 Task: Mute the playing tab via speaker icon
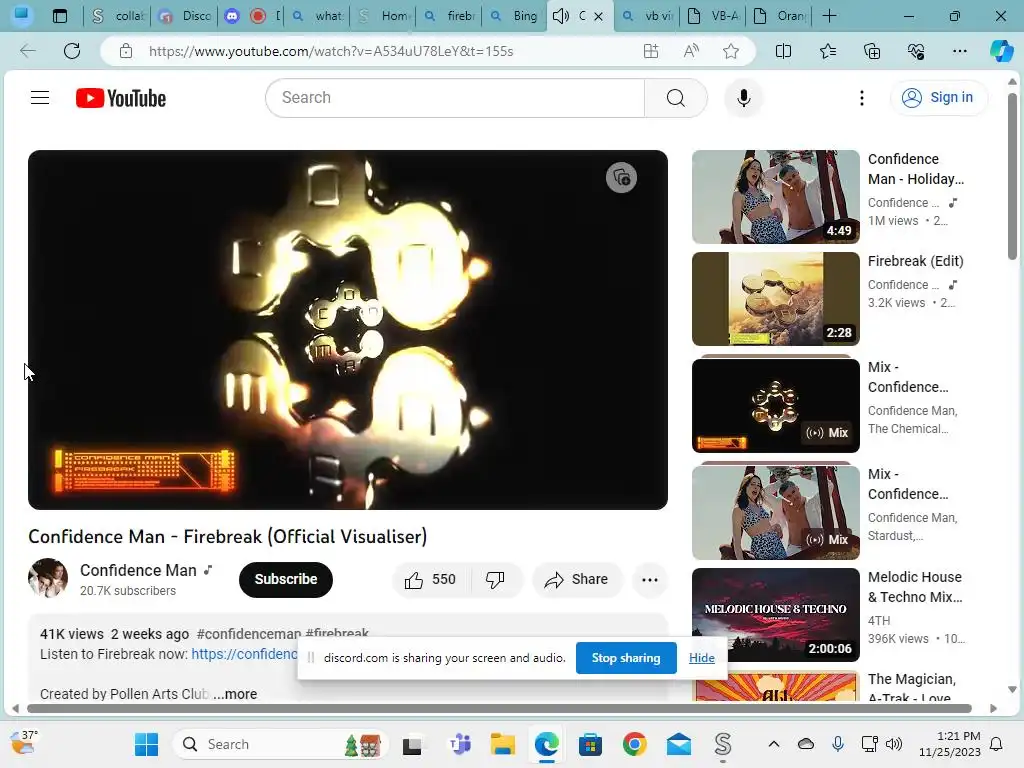pyautogui.click(x=560, y=16)
